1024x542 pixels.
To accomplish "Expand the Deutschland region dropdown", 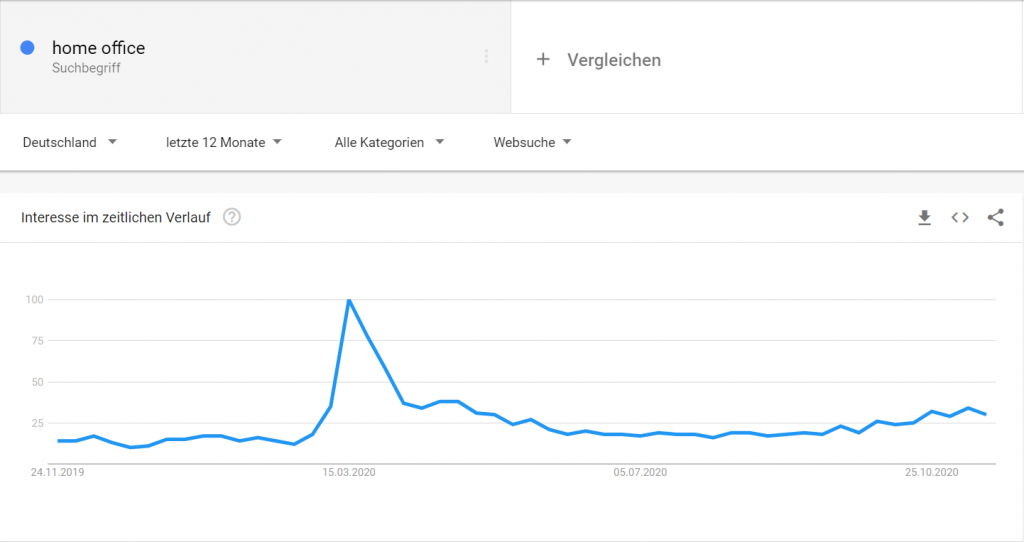I will [x=69, y=142].
